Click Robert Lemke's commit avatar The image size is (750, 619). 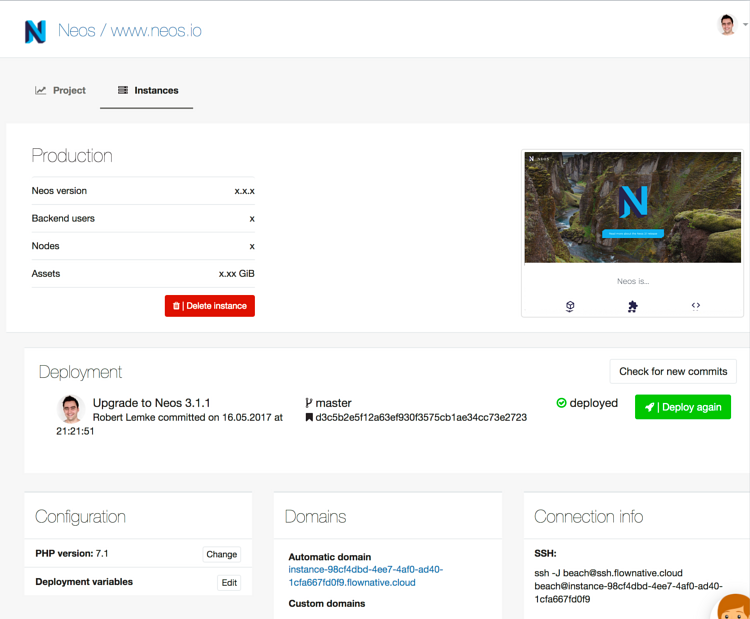click(x=71, y=409)
